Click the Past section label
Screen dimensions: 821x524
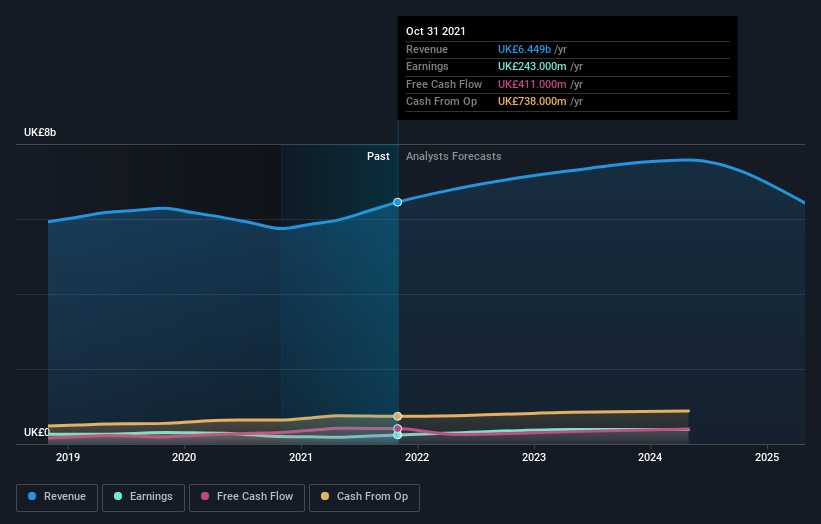point(378,157)
